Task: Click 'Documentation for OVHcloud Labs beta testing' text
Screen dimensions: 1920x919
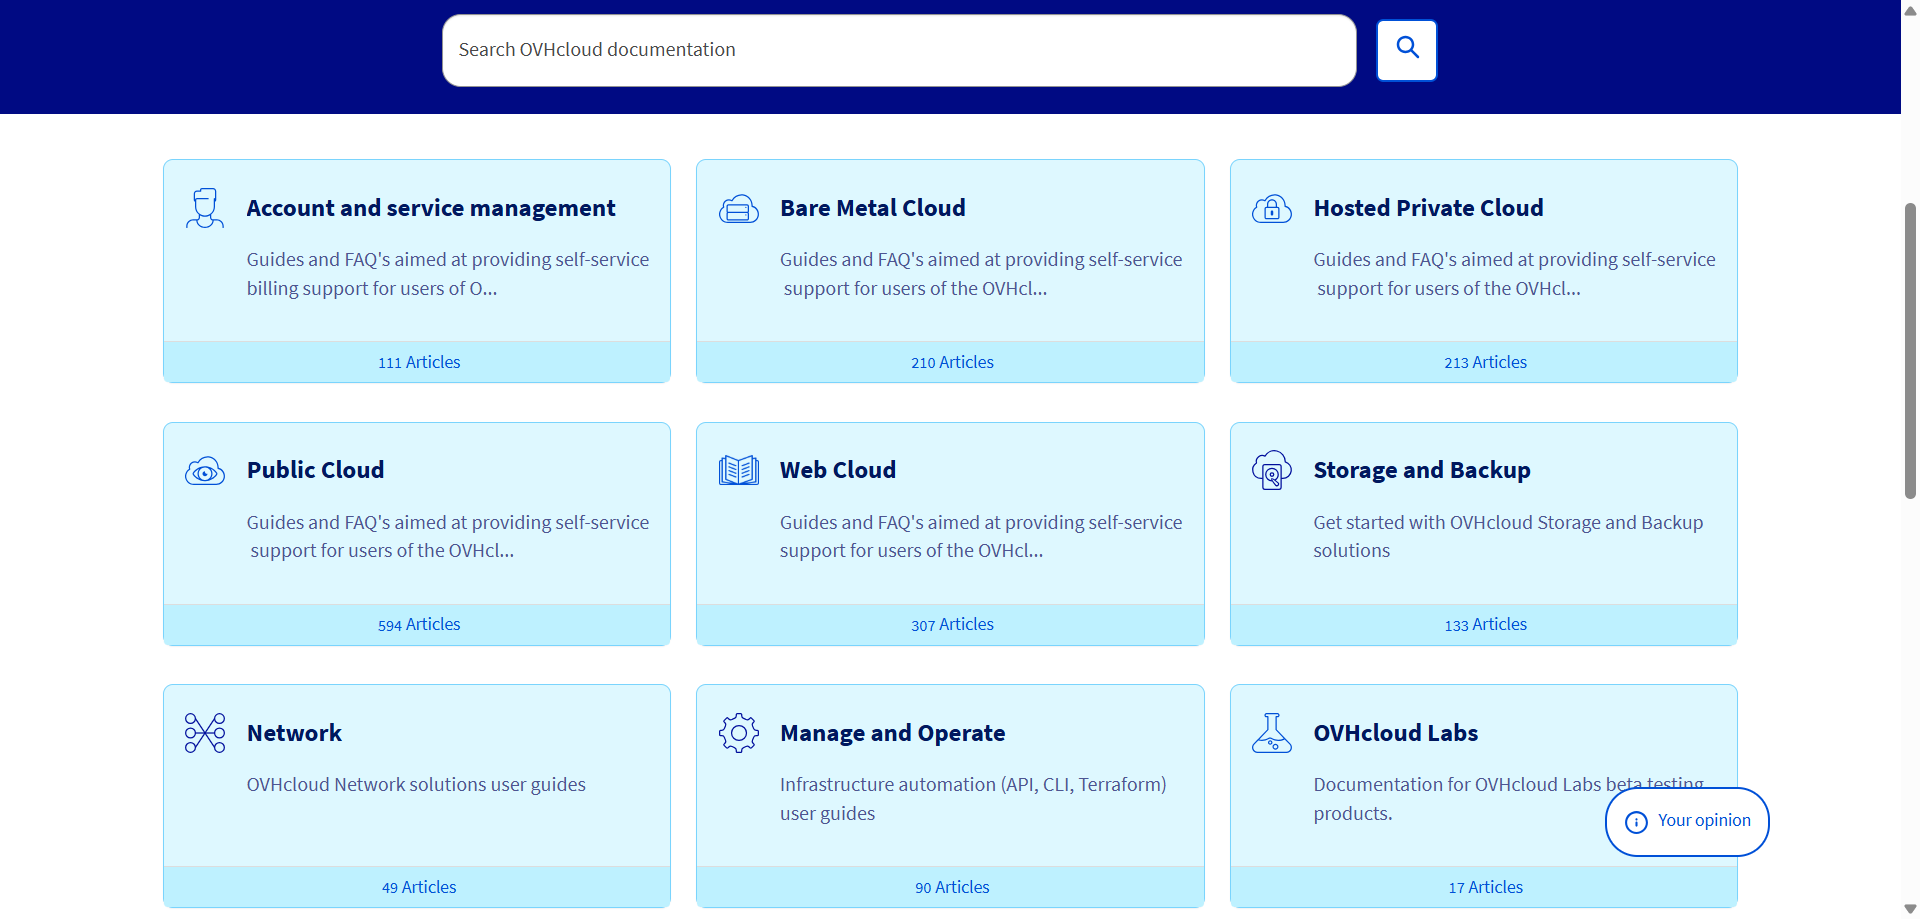Action: (1509, 784)
